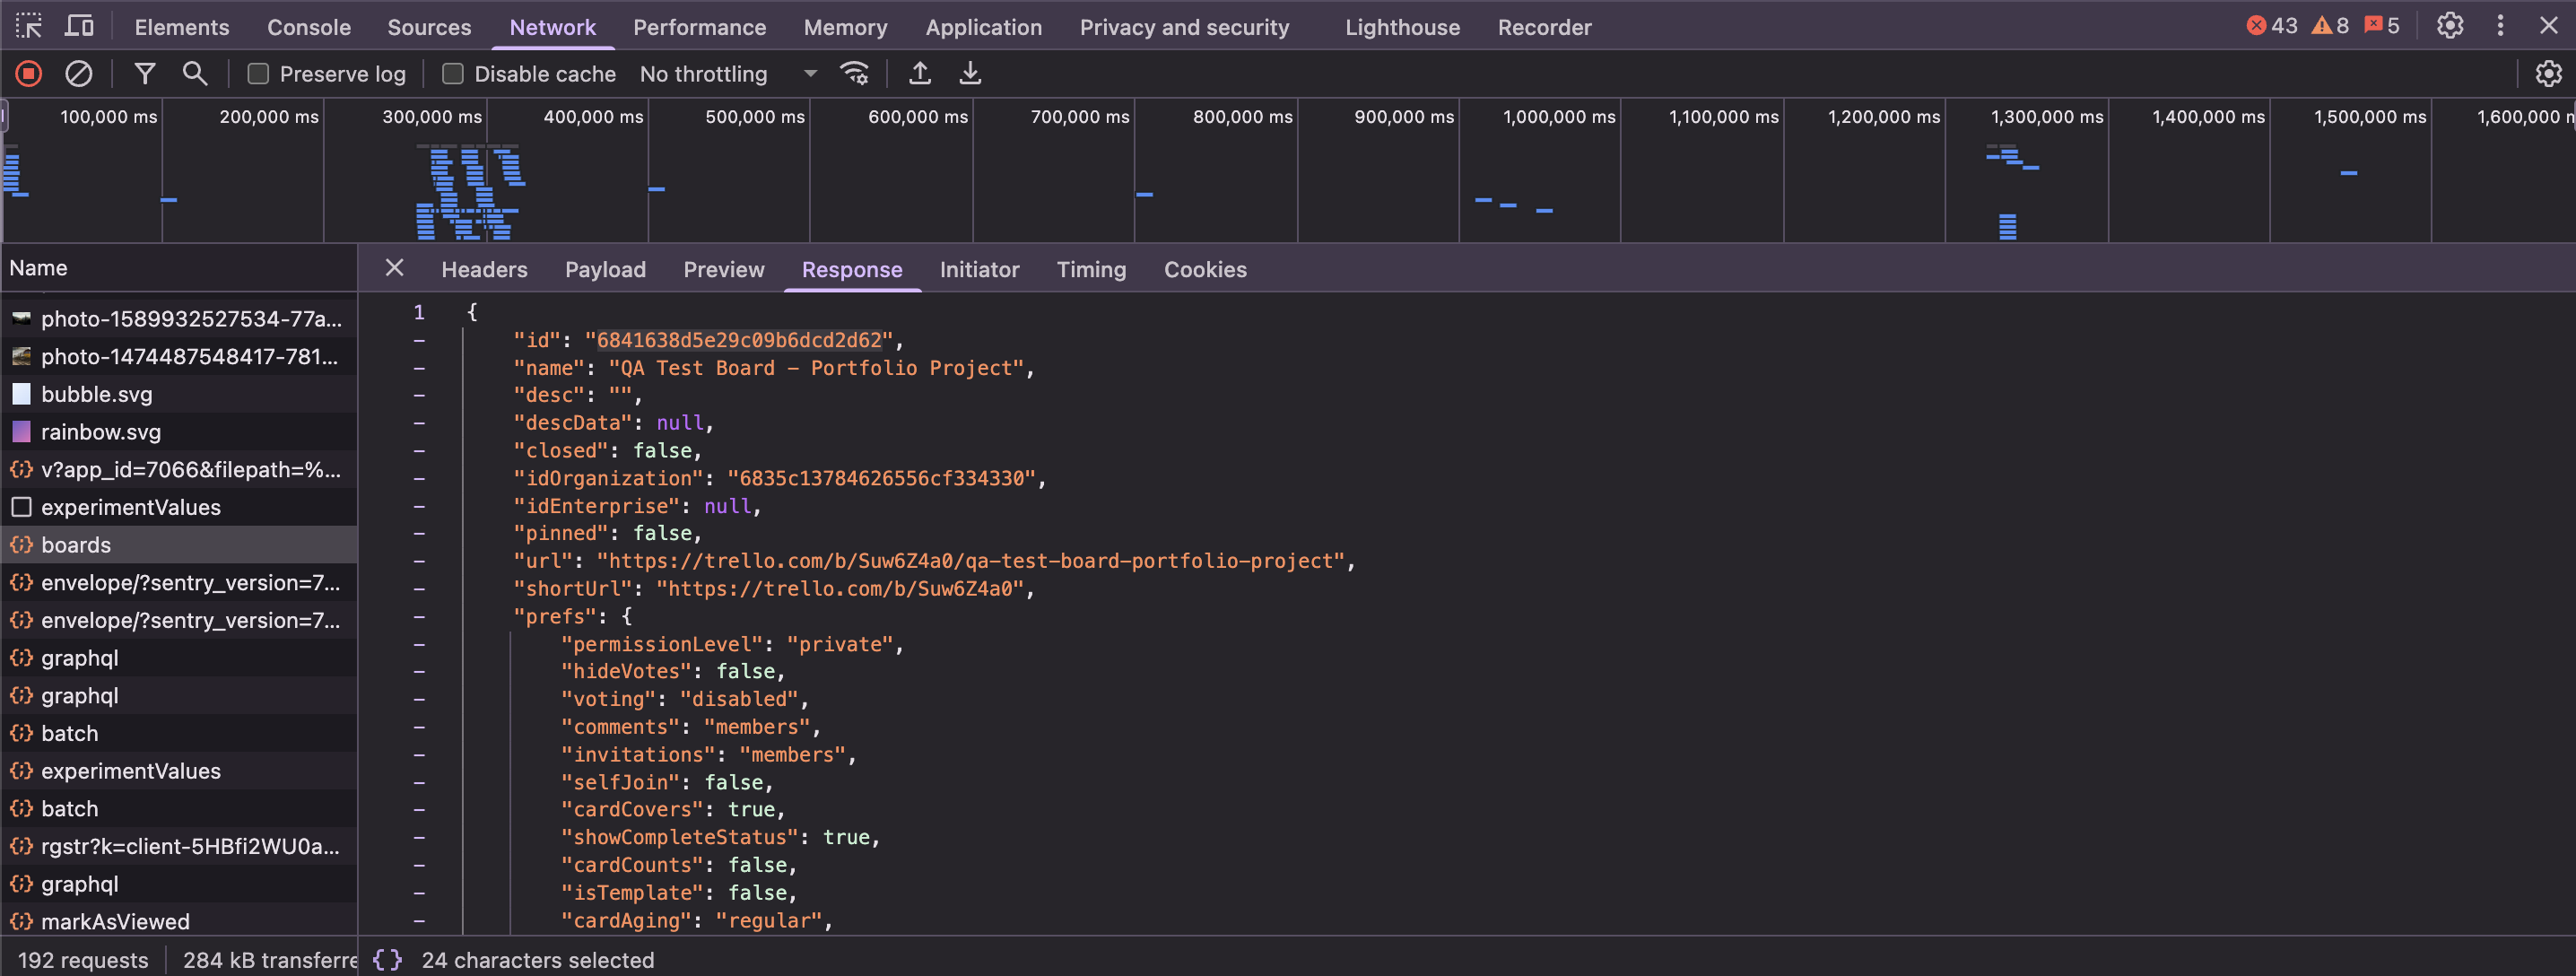Screen dimensions: 2576x976
Task: Open network conditions wifi icon
Action: coord(855,73)
